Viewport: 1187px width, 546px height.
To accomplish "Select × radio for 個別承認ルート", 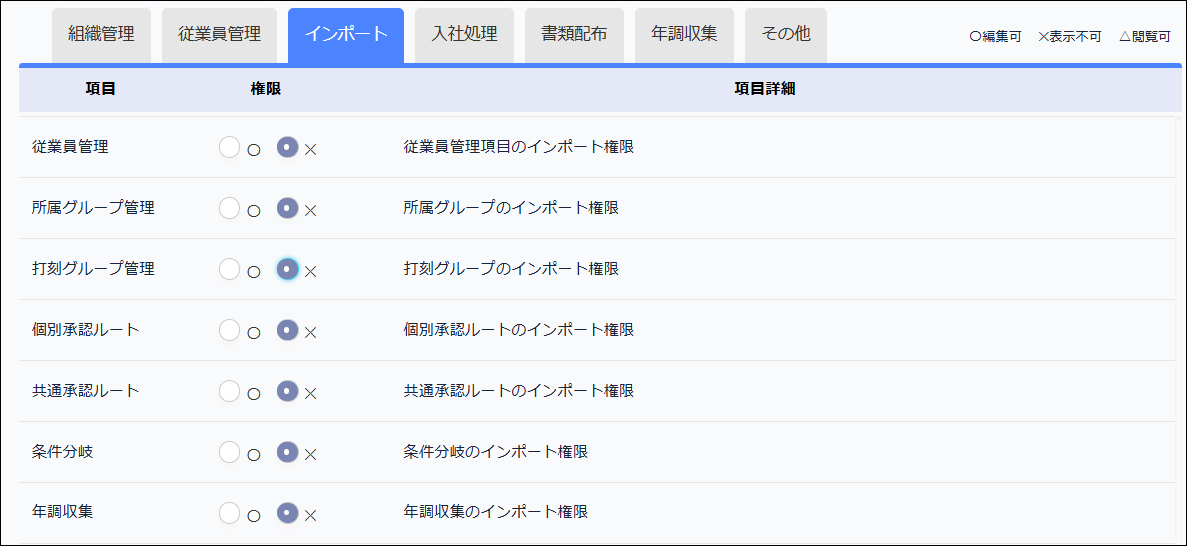I will click(x=288, y=330).
